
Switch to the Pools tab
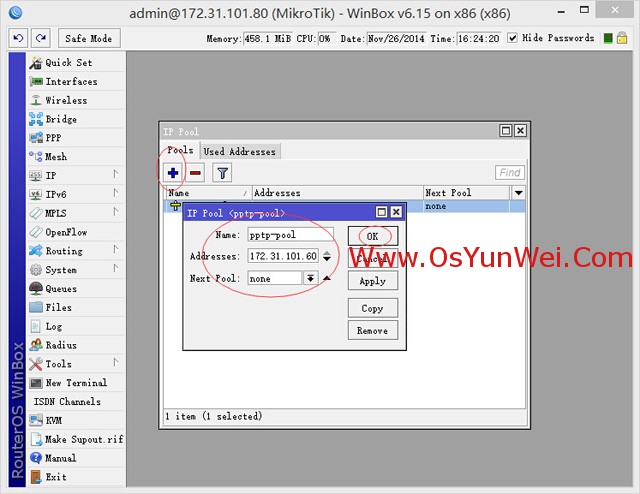pyautogui.click(x=180, y=150)
